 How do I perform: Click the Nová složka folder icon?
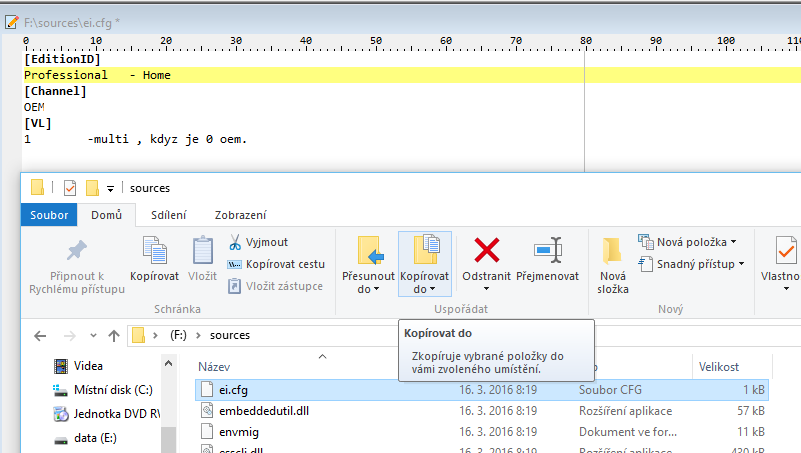(x=612, y=251)
